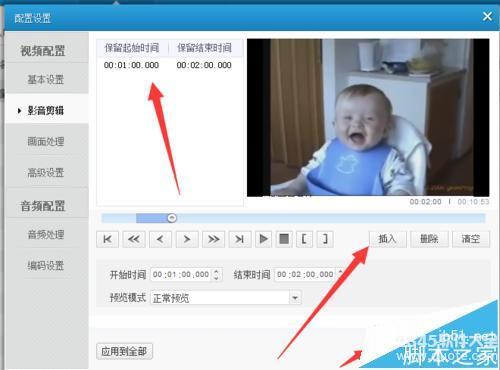500x370 pixels.
Task: Click the 开始时间 spinner arrows
Action: point(217,275)
